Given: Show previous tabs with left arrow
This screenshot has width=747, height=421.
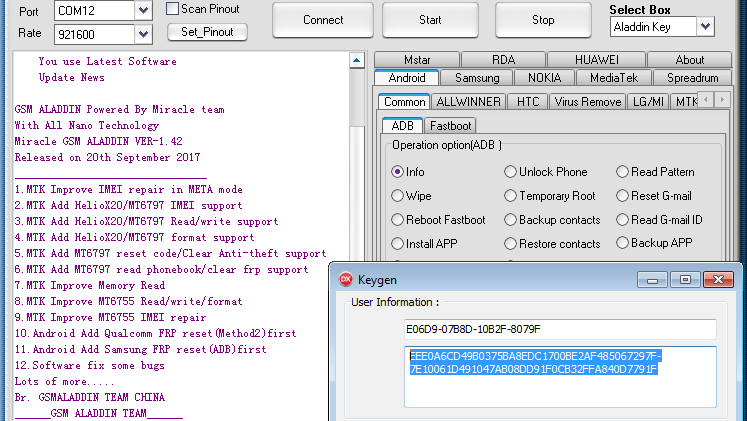Looking at the screenshot, I should point(706,100).
